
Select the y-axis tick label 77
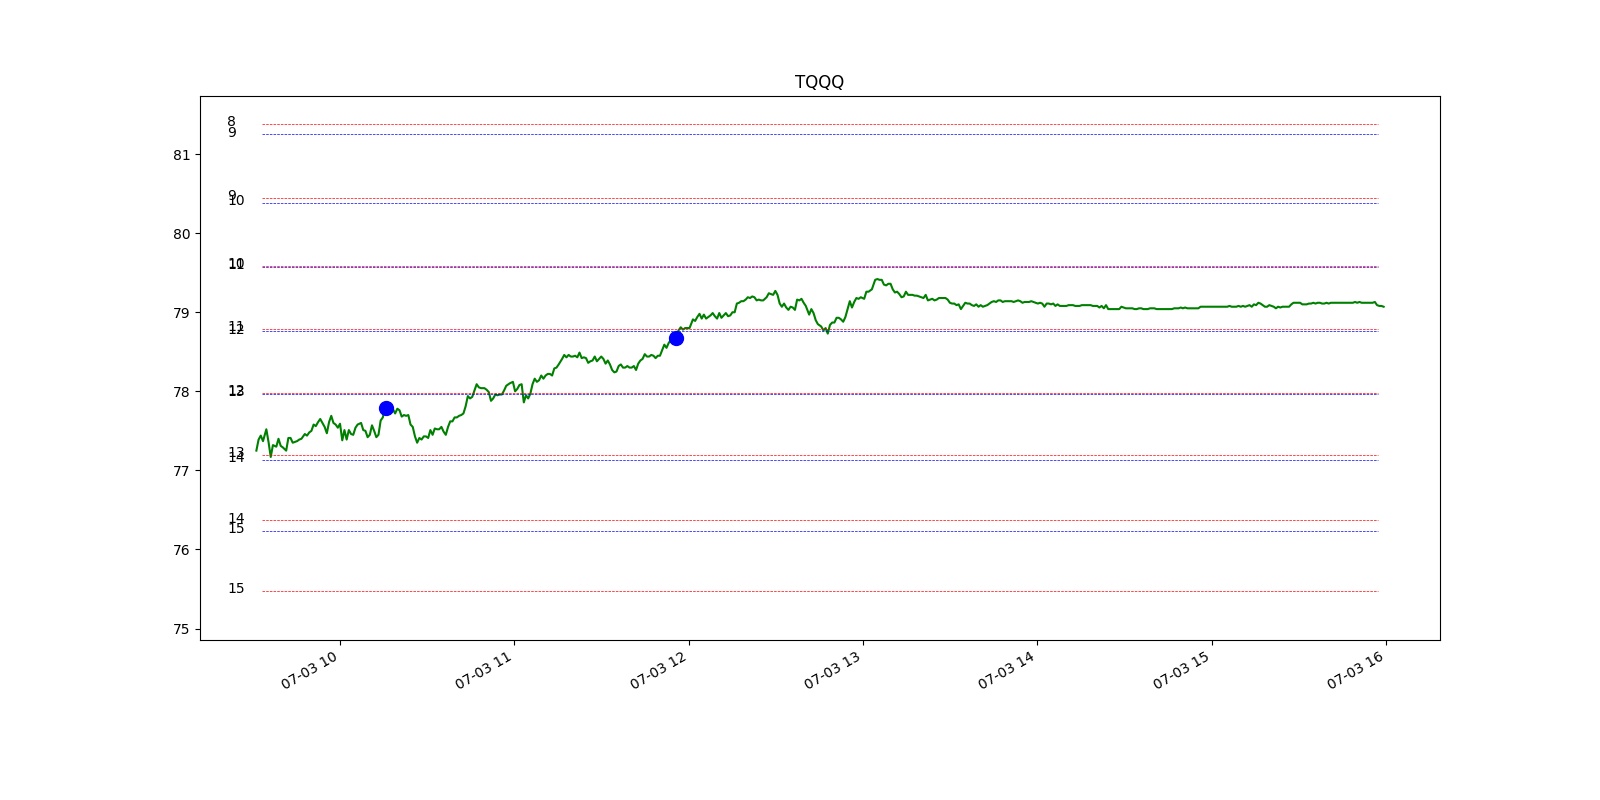(181, 471)
